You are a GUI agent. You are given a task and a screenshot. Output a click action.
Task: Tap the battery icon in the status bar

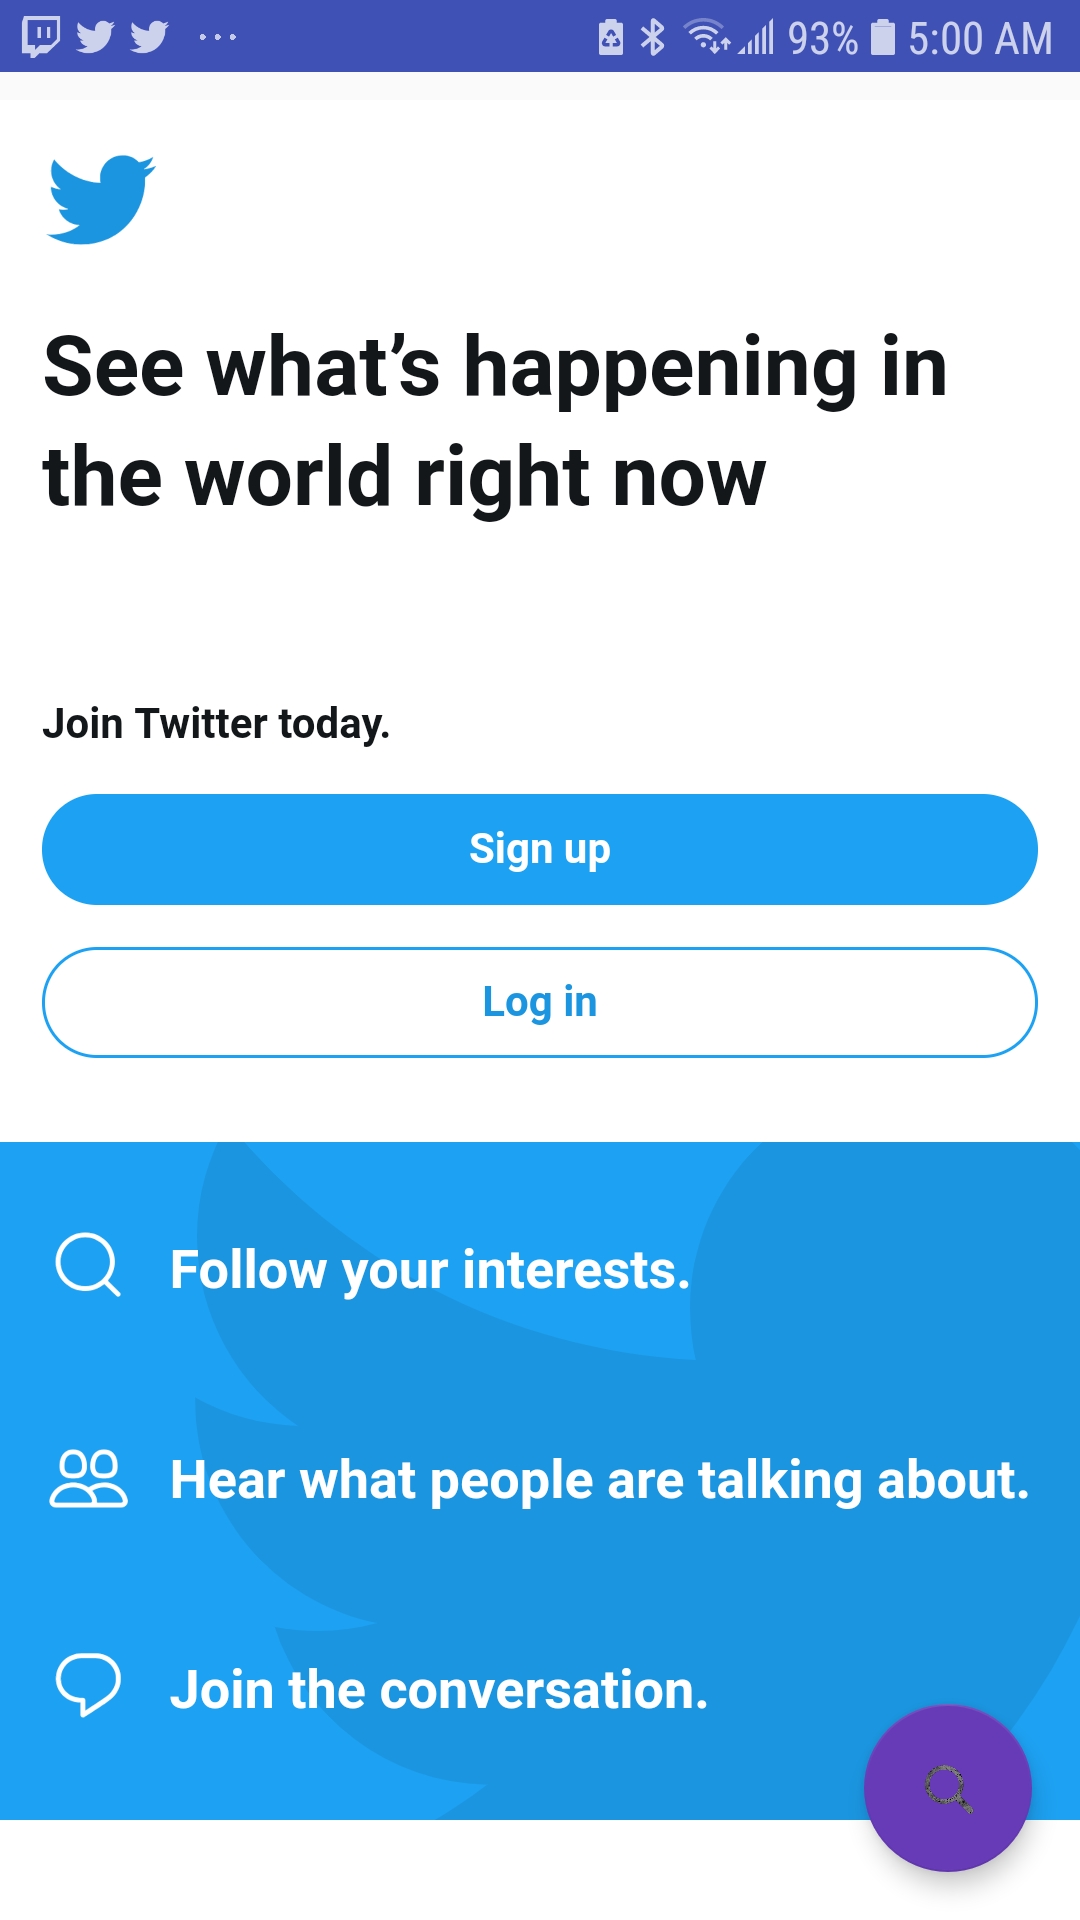click(x=884, y=37)
